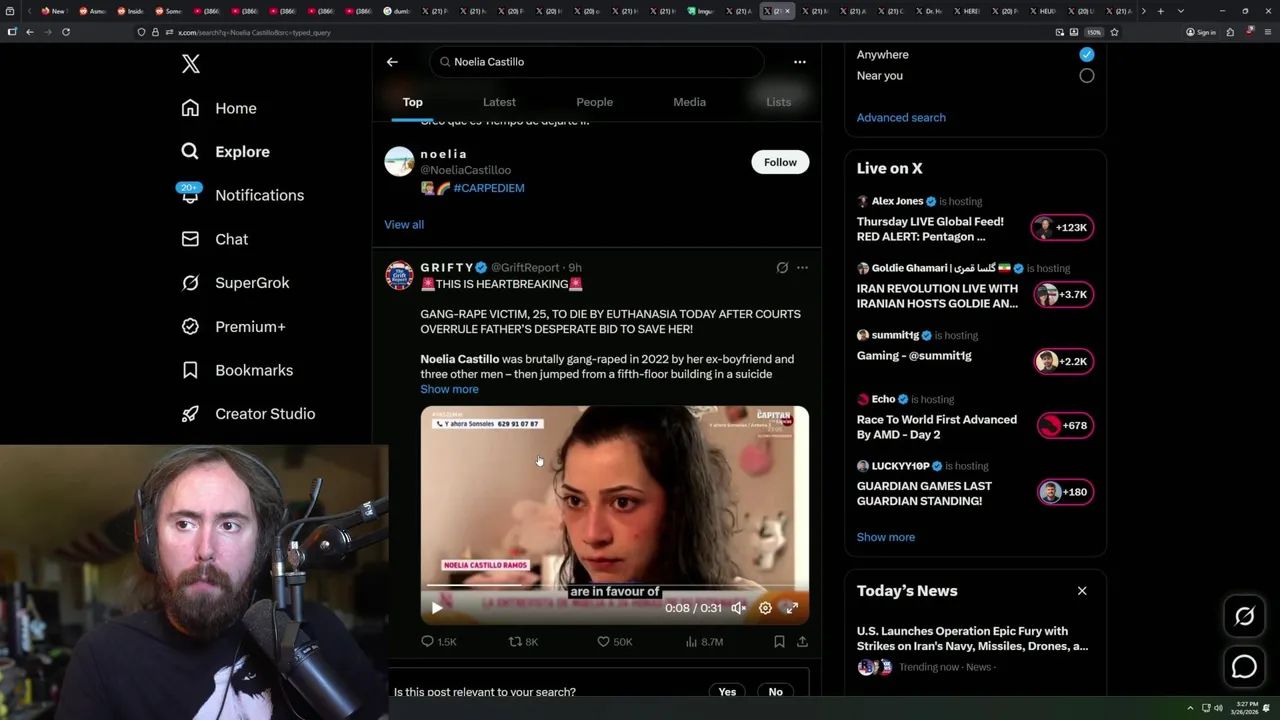This screenshot has width=1280, height=720.
Task: Open Premium+ in the sidebar
Action: point(233,326)
